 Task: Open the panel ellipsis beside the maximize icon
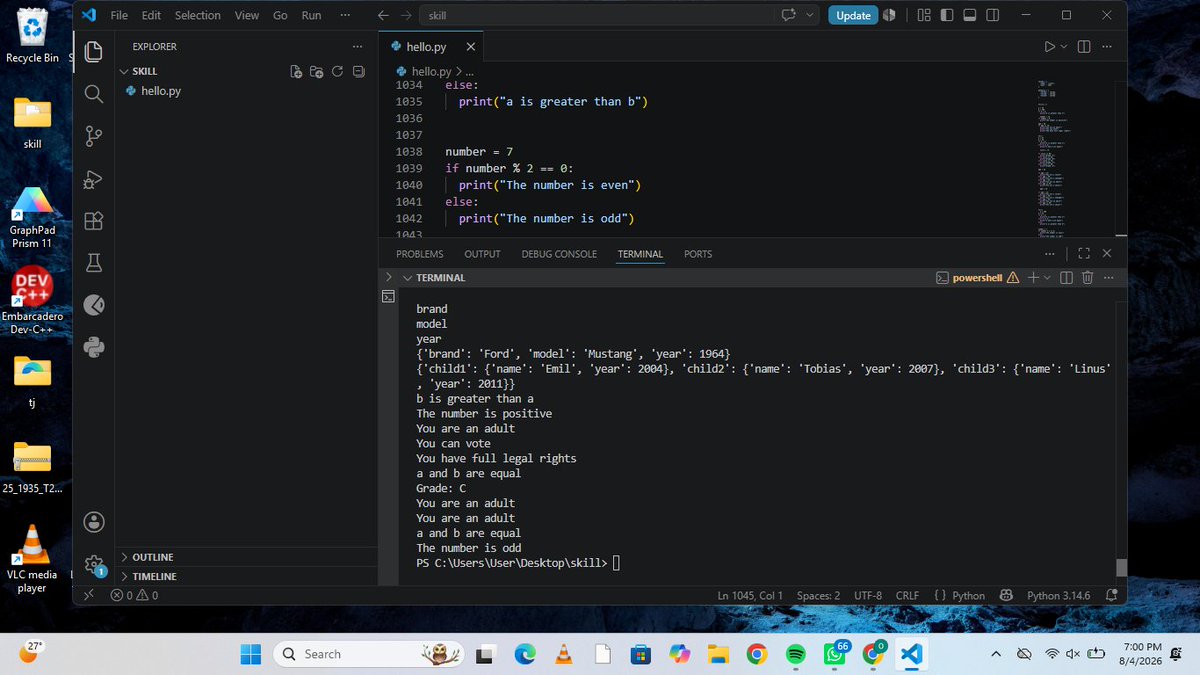tap(1049, 254)
